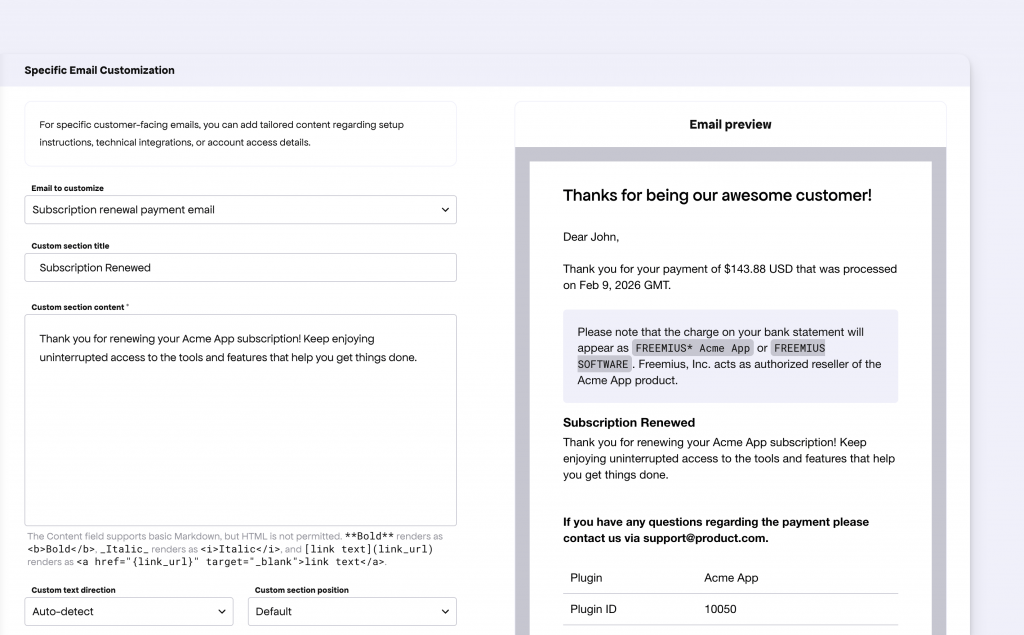The height and width of the screenshot is (635, 1024).
Task: Click the Custom section title input field
Action: pyautogui.click(x=240, y=268)
